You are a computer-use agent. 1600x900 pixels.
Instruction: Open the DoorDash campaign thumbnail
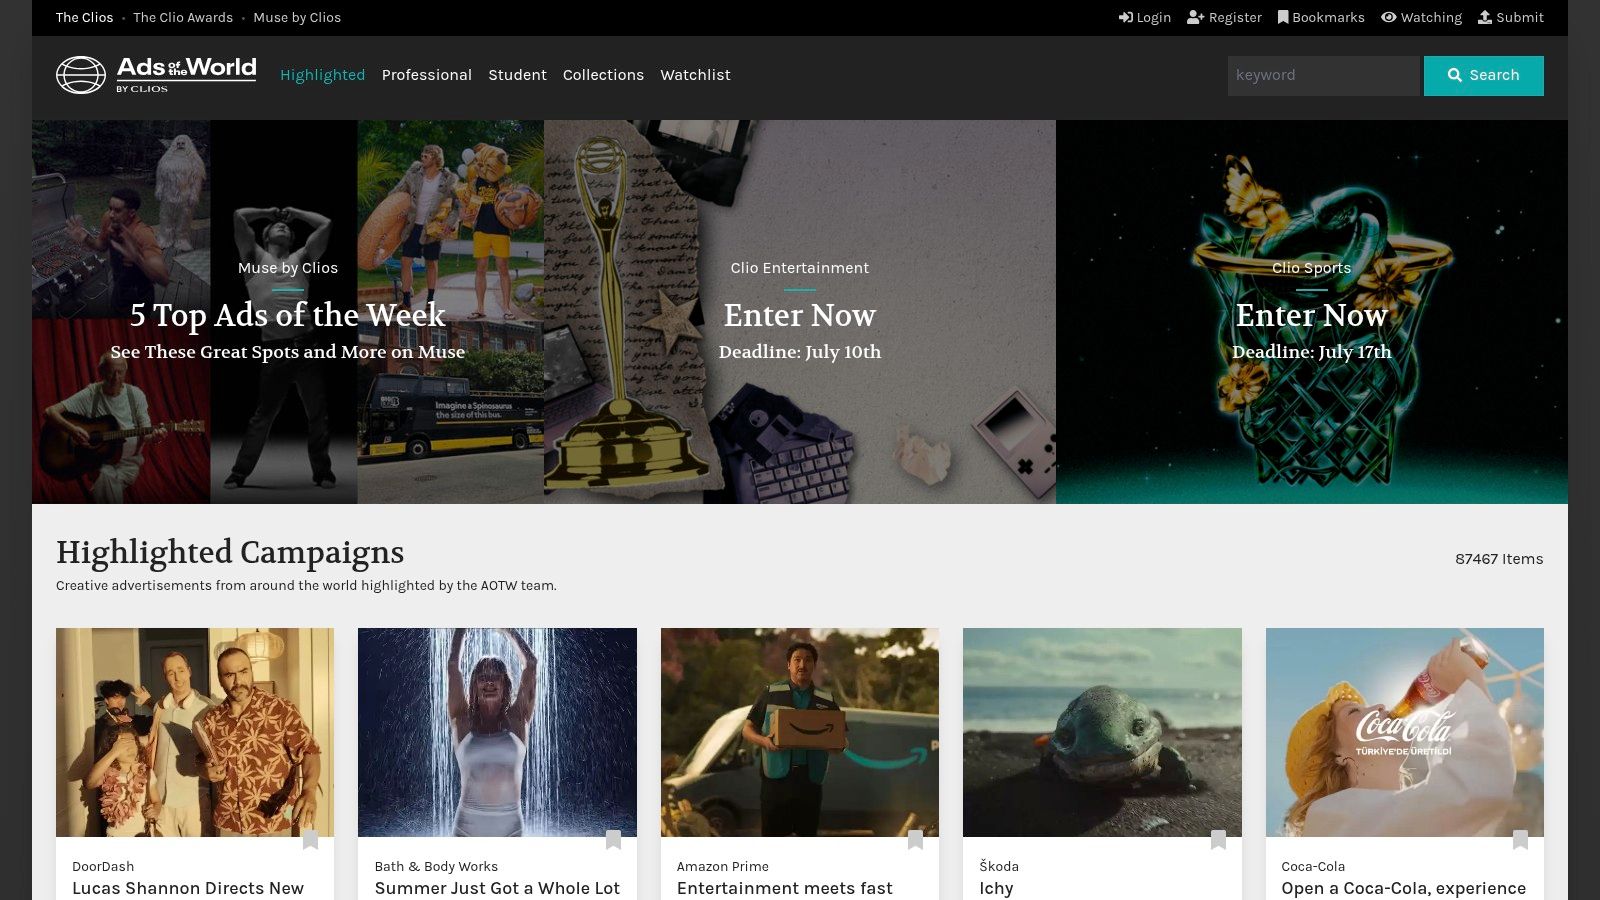point(195,732)
